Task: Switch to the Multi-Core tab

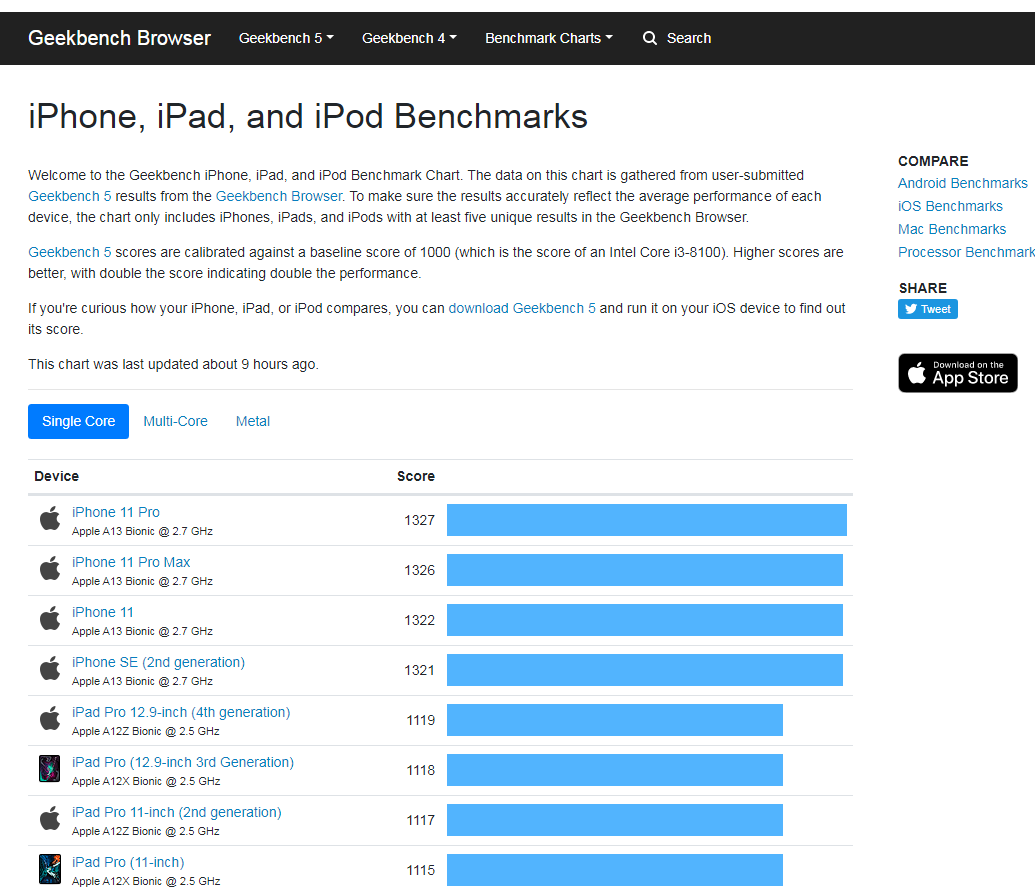Action: 175,421
